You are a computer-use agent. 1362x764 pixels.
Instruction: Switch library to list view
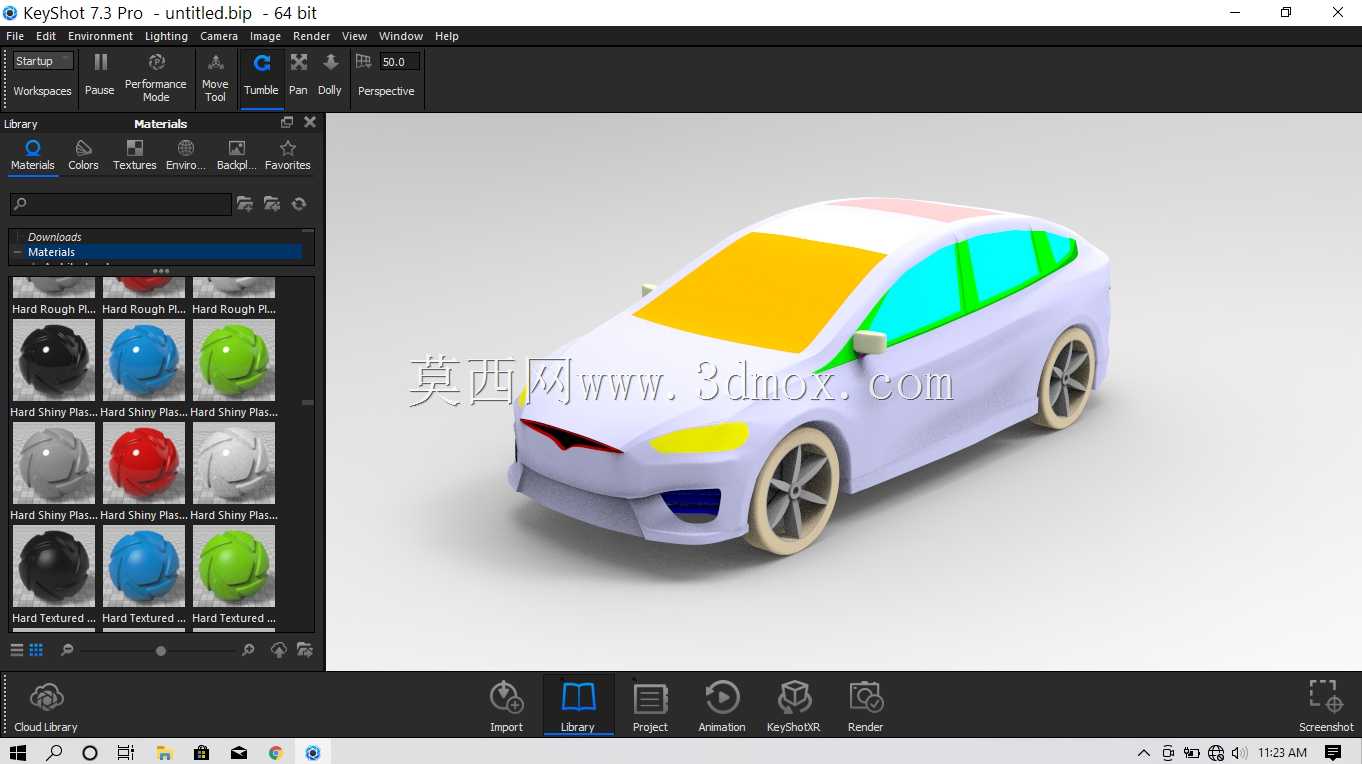16,650
